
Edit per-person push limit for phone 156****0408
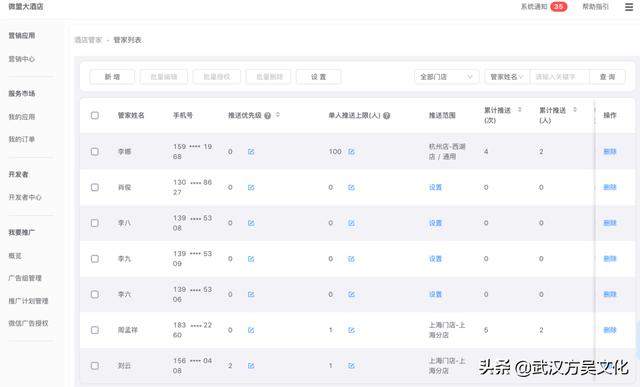point(351,366)
